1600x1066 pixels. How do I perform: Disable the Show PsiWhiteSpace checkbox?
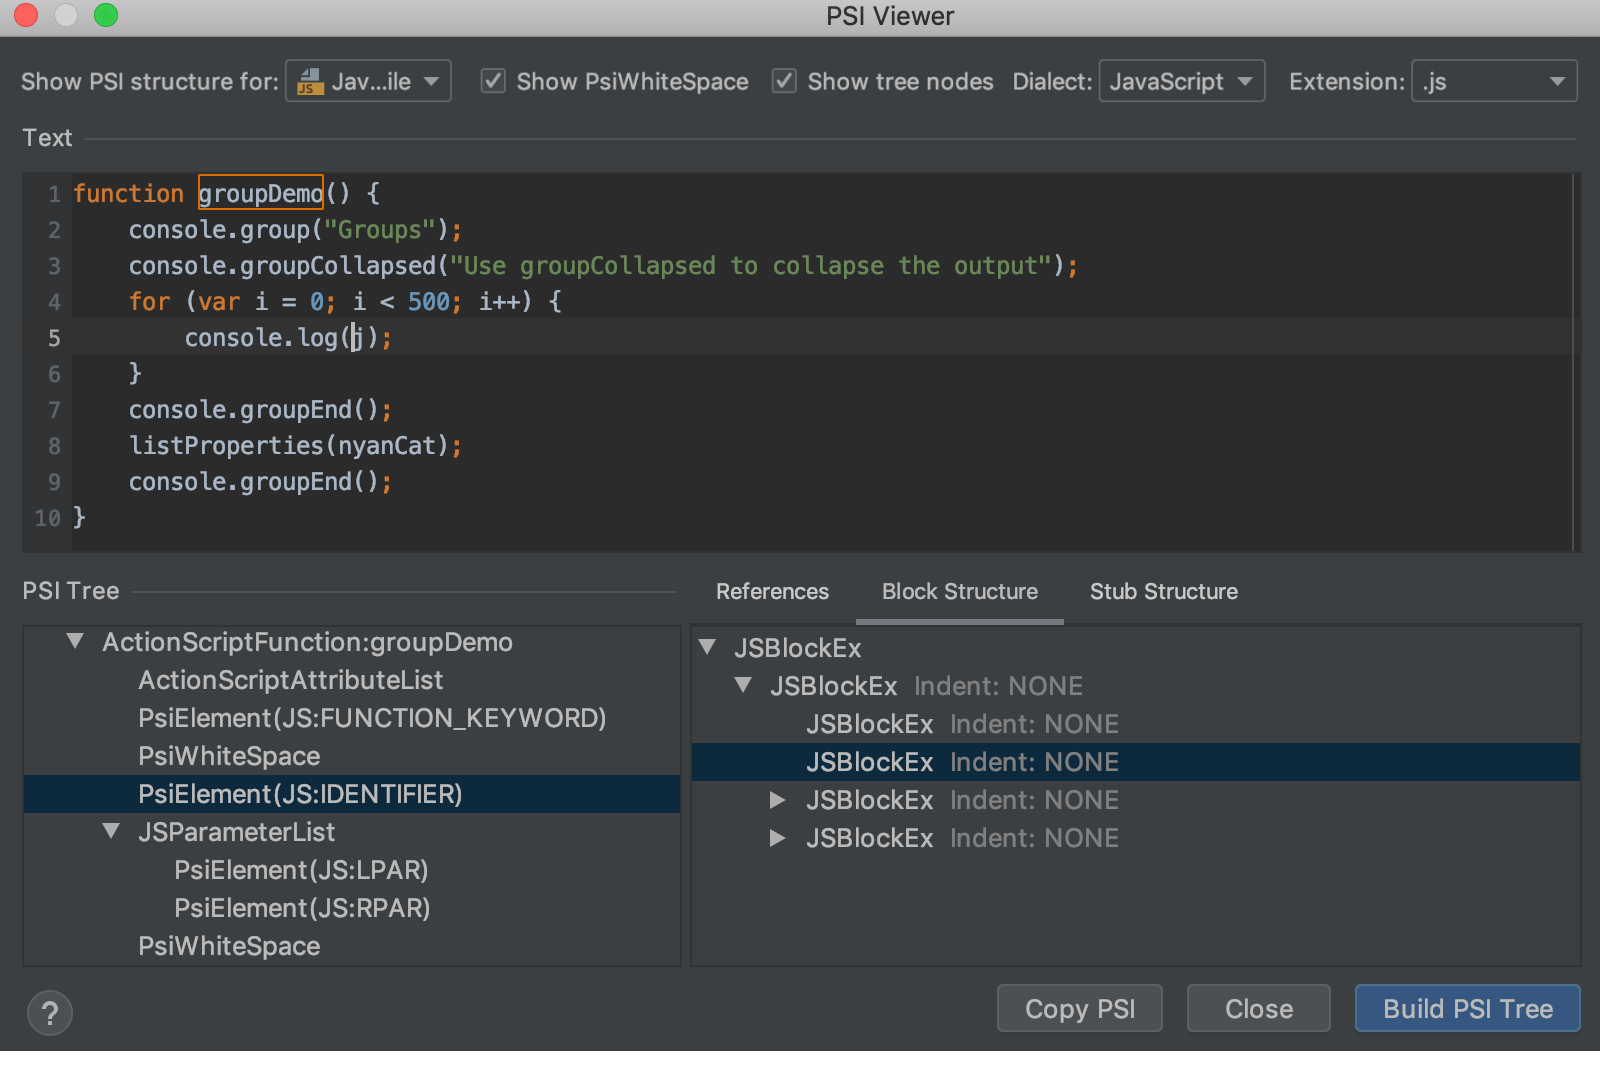[493, 81]
